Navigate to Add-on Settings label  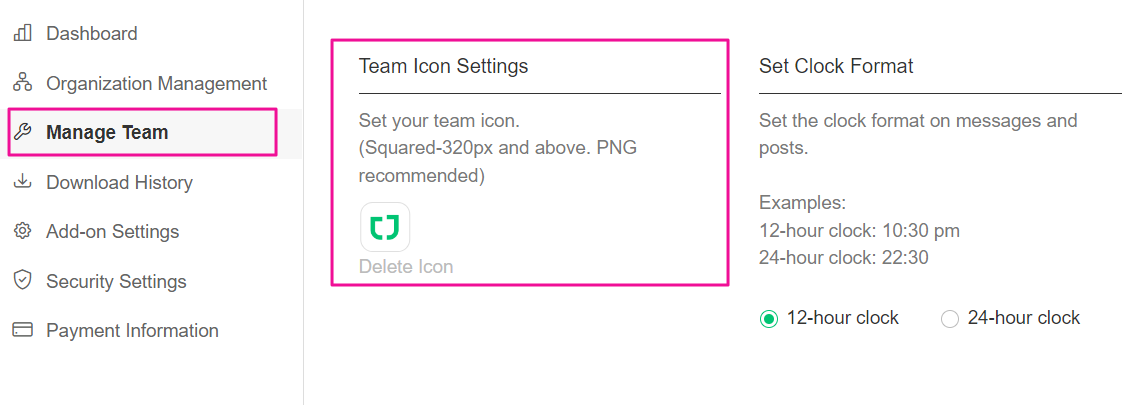click(x=112, y=231)
